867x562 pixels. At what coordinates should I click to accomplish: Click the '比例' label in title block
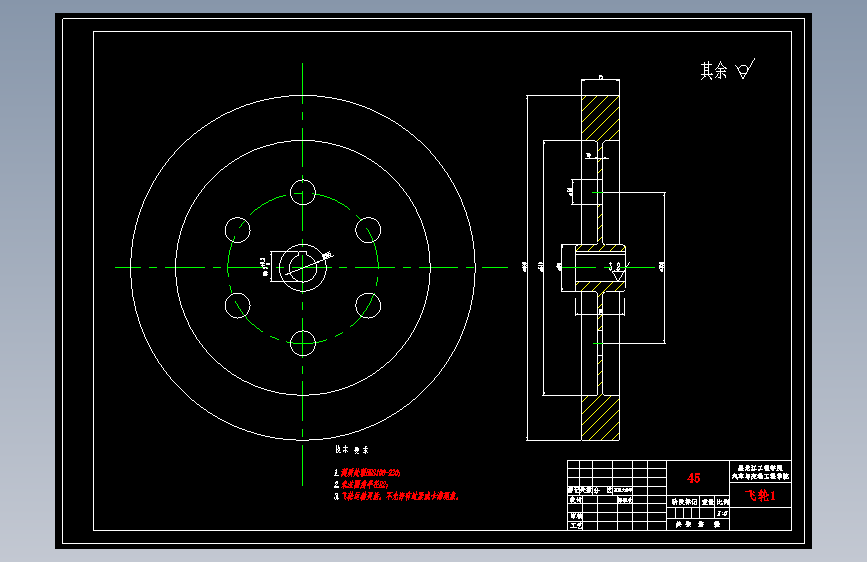(x=723, y=502)
